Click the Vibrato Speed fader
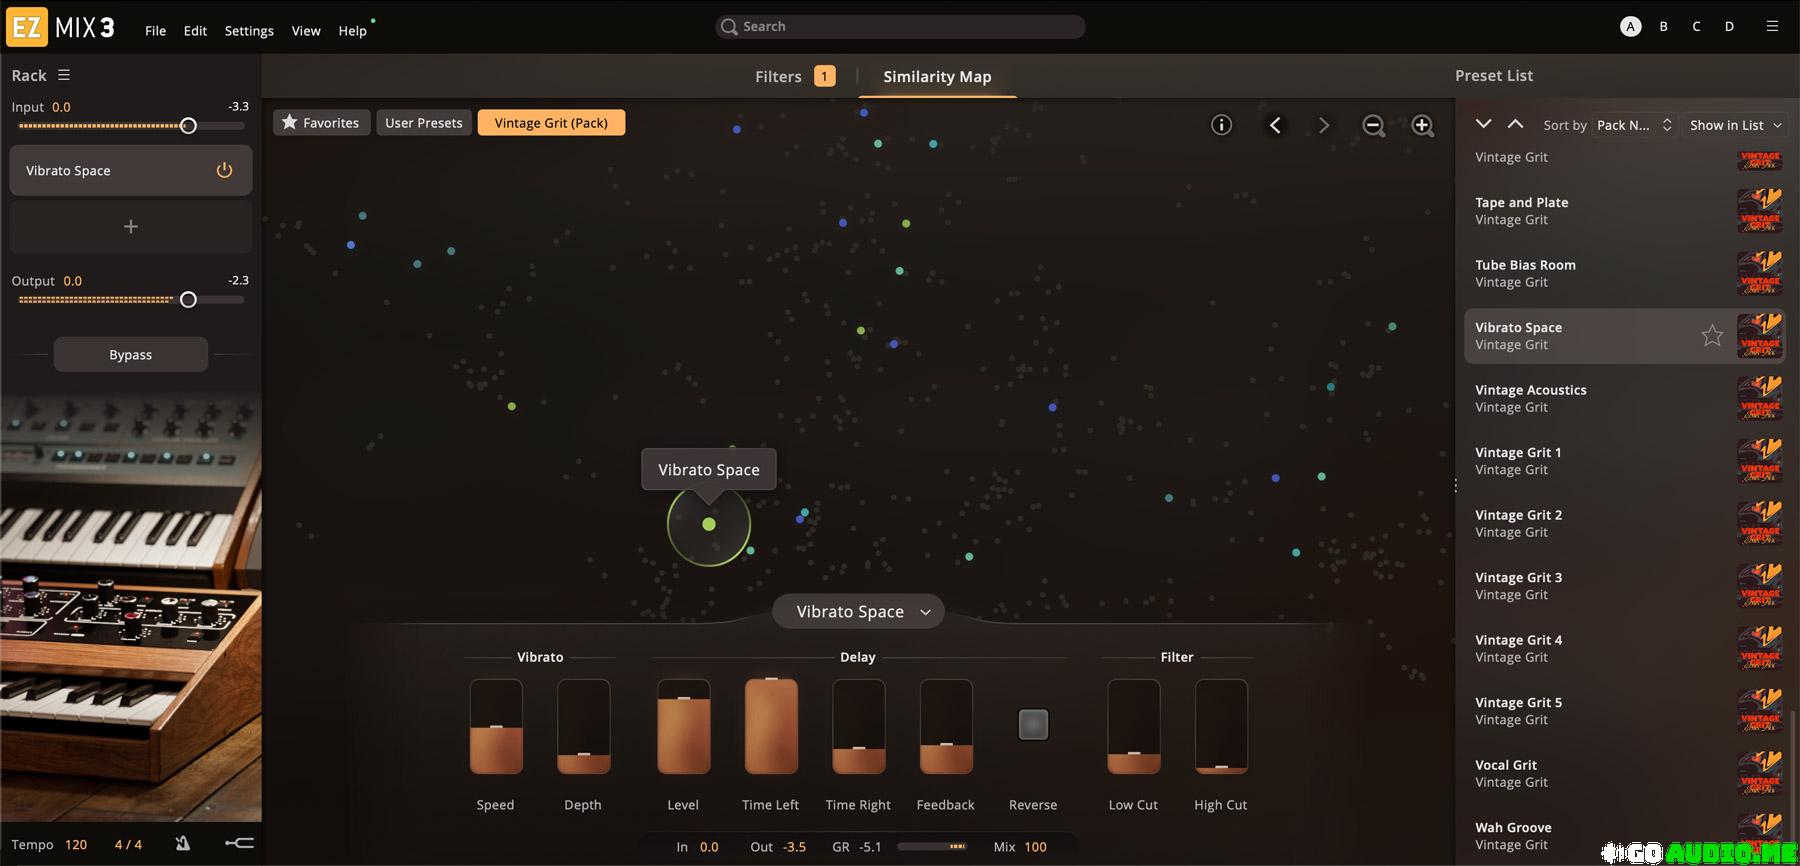The image size is (1800, 866). point(496,727)
